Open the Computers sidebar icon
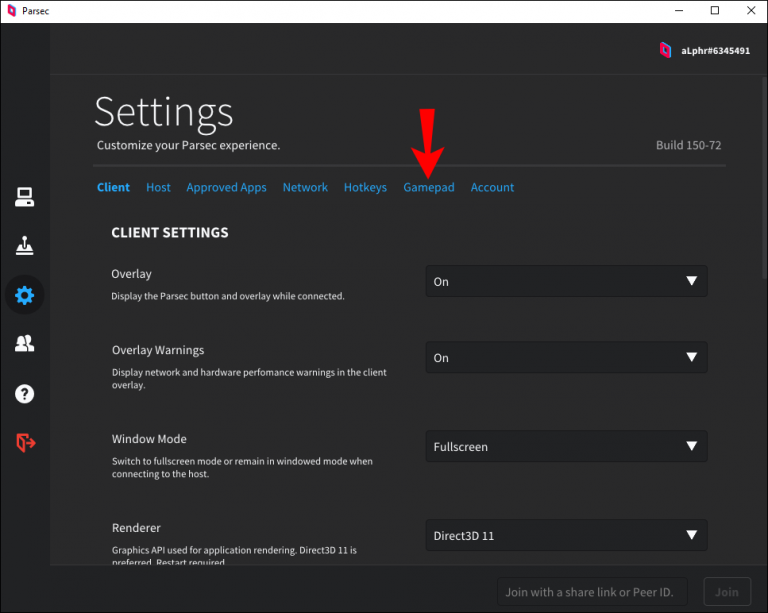This screenshot has width=768, height=613. tap(25, 197)
